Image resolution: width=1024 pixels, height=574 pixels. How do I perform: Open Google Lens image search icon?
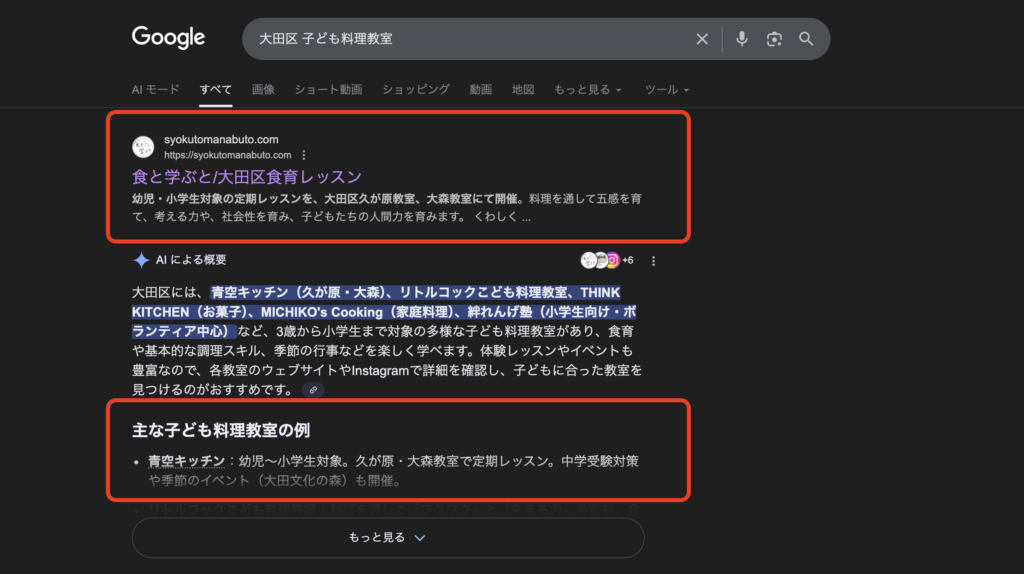[x=774, y=39]
